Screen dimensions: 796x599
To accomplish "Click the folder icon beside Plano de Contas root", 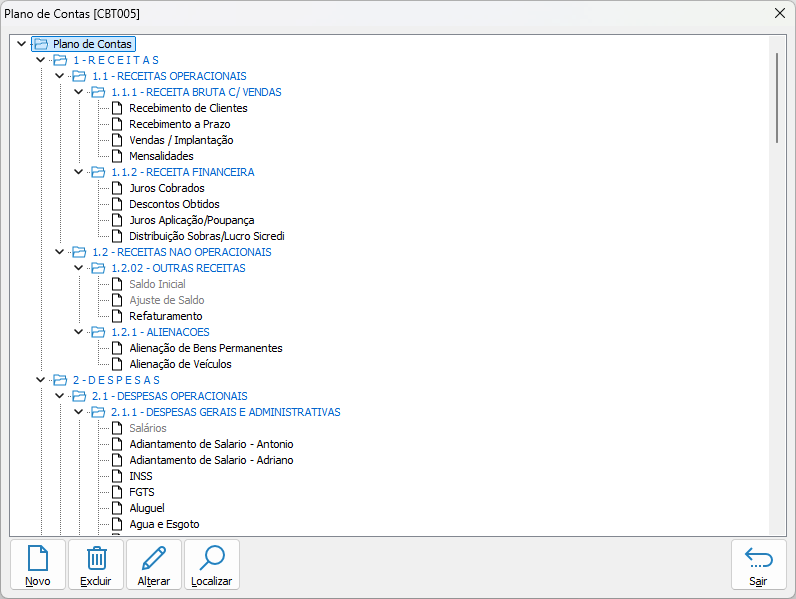I will [41, 44].
